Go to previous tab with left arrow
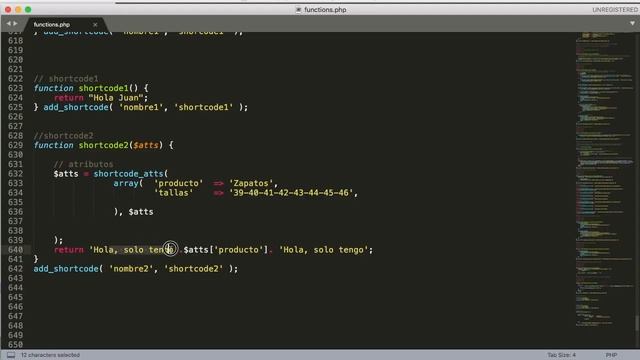The height and width of the screenshot is (360, 640). coord(8,24)
